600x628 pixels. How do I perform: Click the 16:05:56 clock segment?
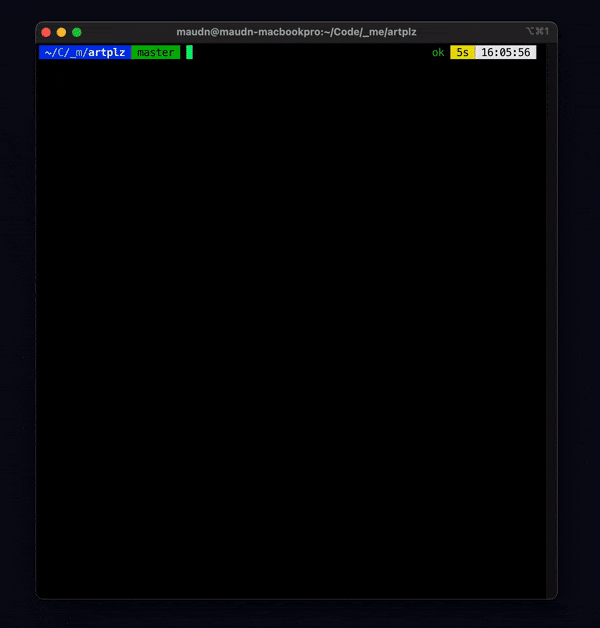(x=505, y=52)
